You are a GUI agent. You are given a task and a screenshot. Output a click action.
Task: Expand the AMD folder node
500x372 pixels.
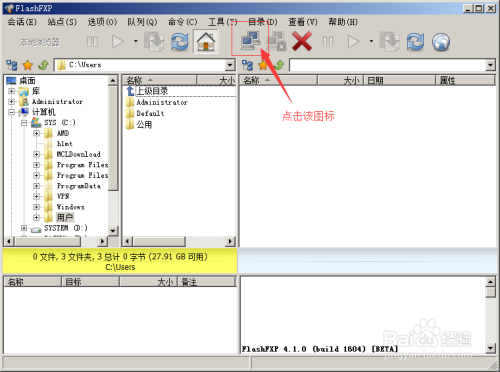coord(36,133)
